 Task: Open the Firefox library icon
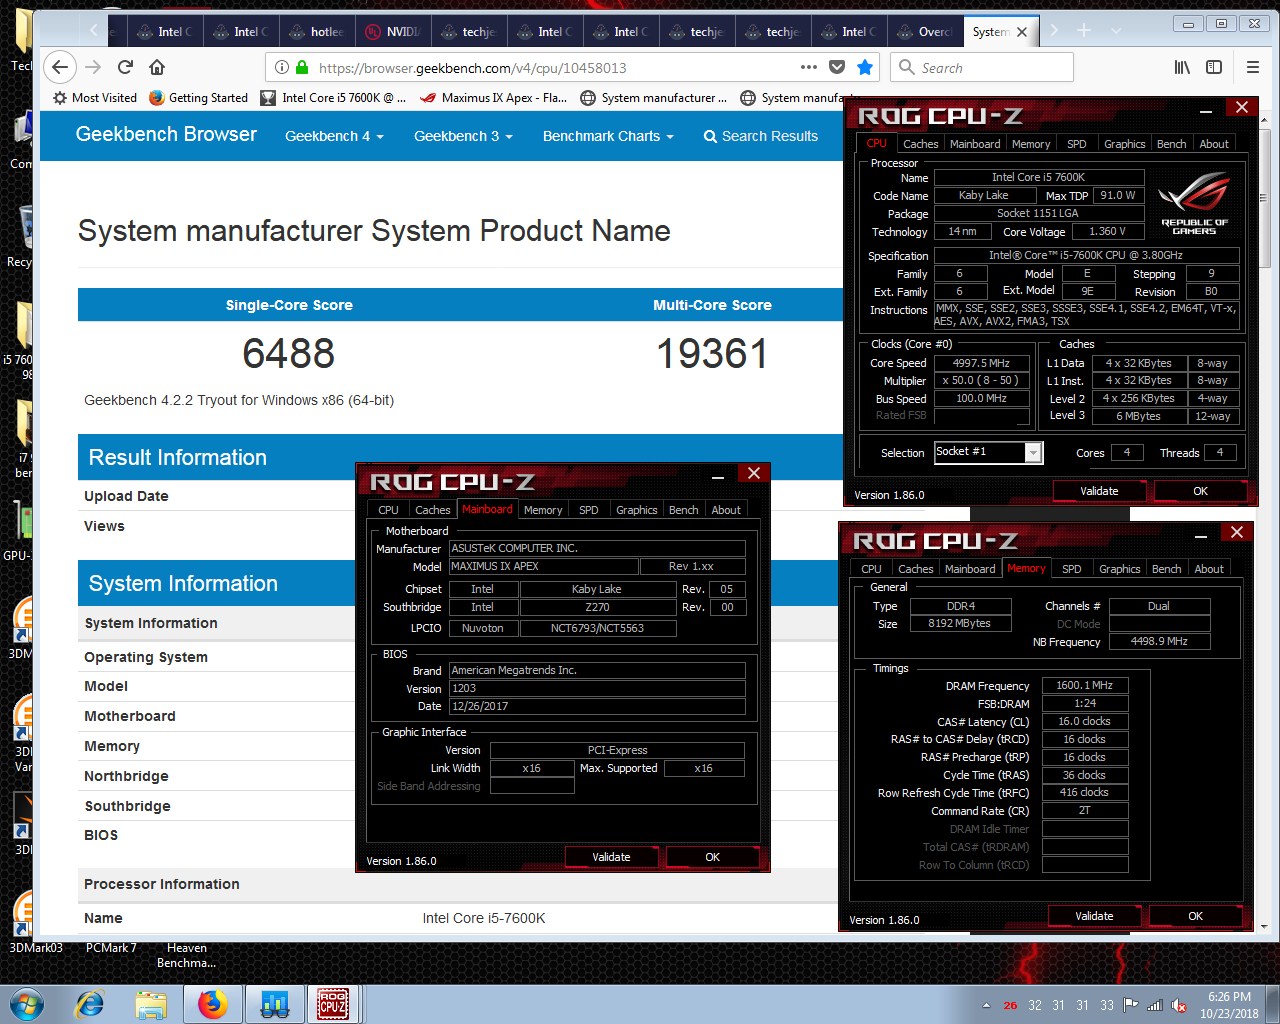1182,67
